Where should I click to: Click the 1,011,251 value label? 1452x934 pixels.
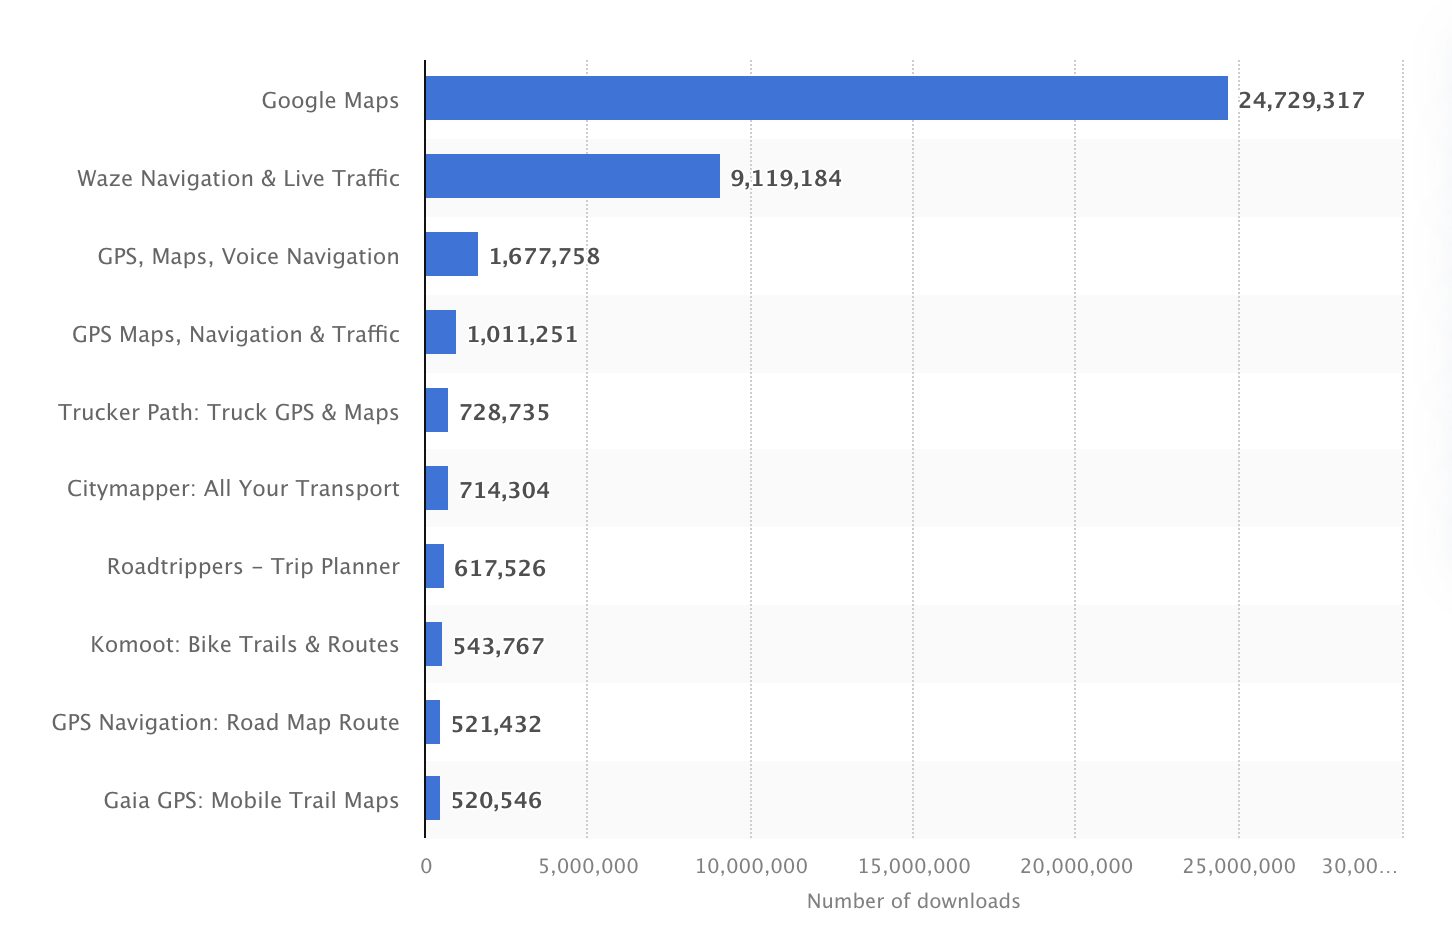pyautogui.click(x=522, y=334)
